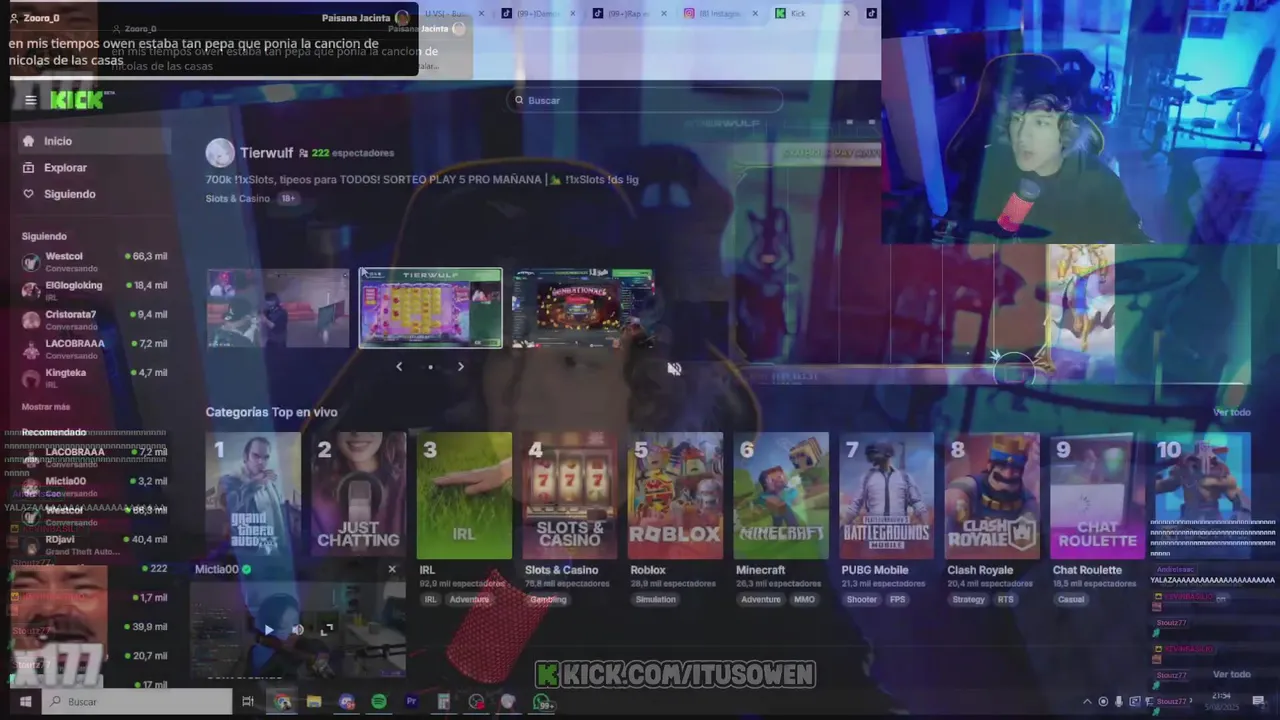Open the Windows notification center icon
Screen dimensions: 1280x720
click(x=1258, y=701)
